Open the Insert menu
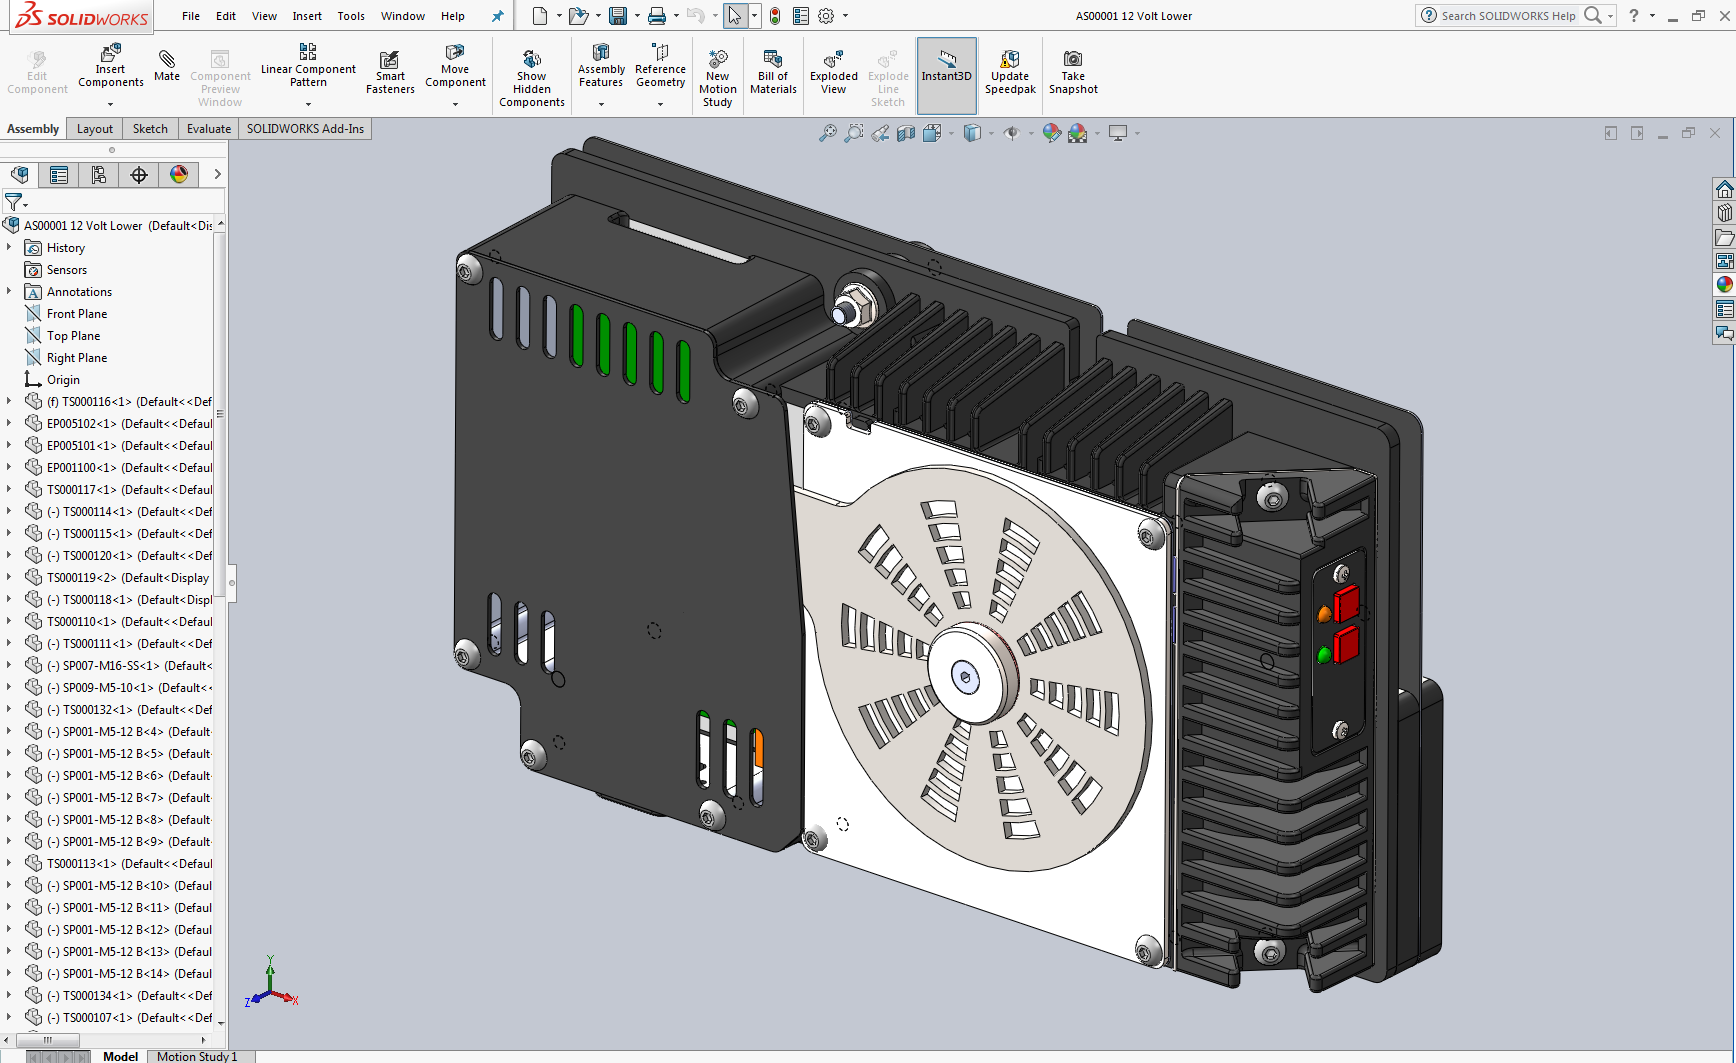 coord(307,16)
